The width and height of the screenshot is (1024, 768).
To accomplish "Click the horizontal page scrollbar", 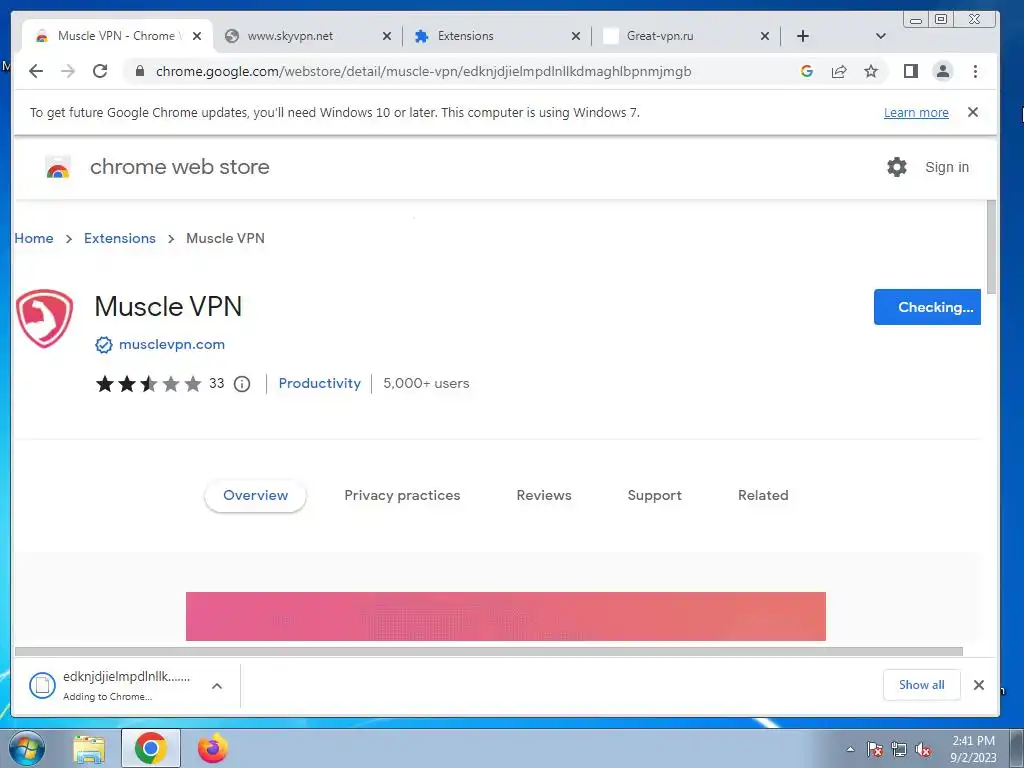I will point(488,651).
